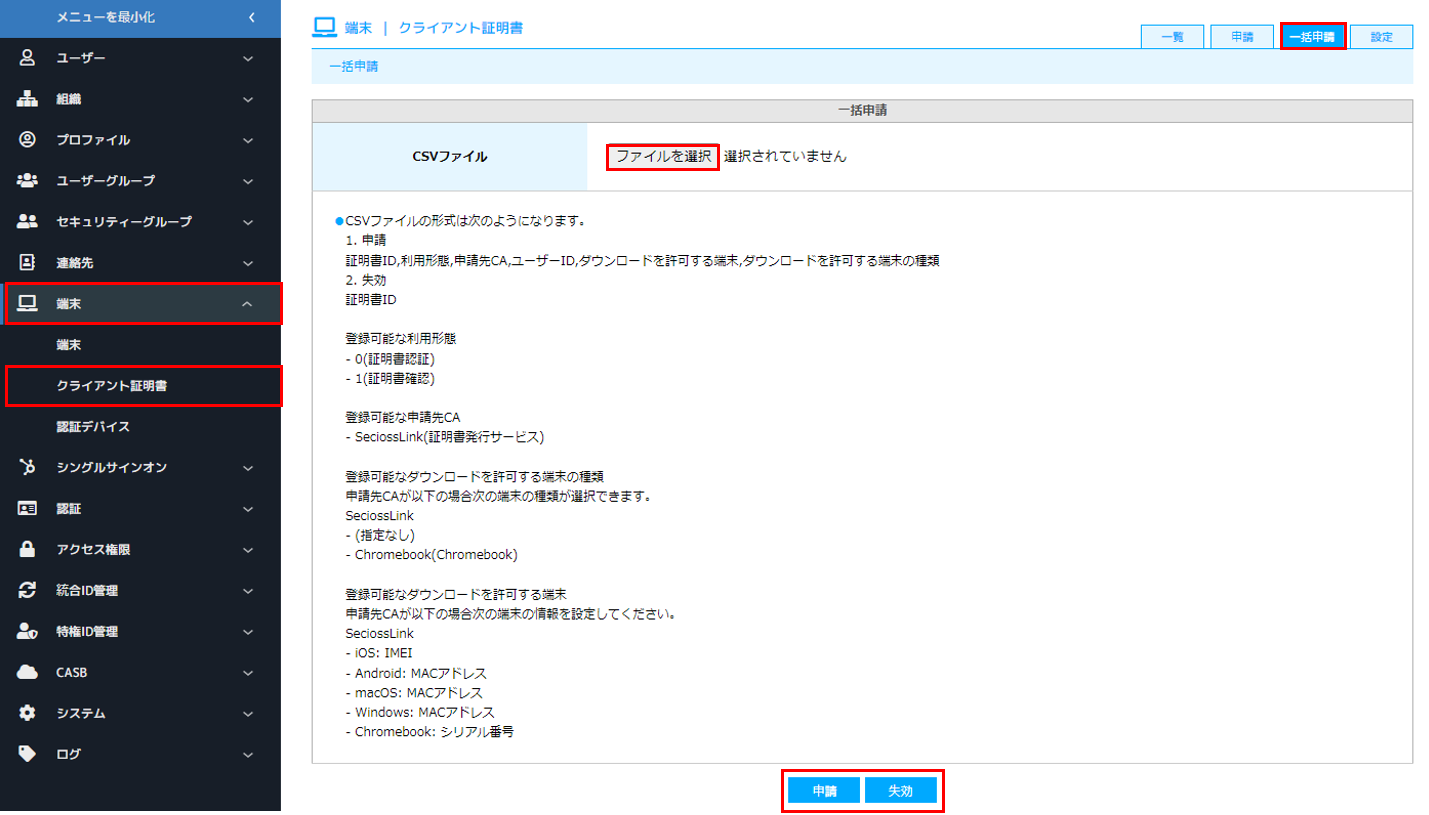Expand the 連絡先 menu chevron

click(248, 264)
